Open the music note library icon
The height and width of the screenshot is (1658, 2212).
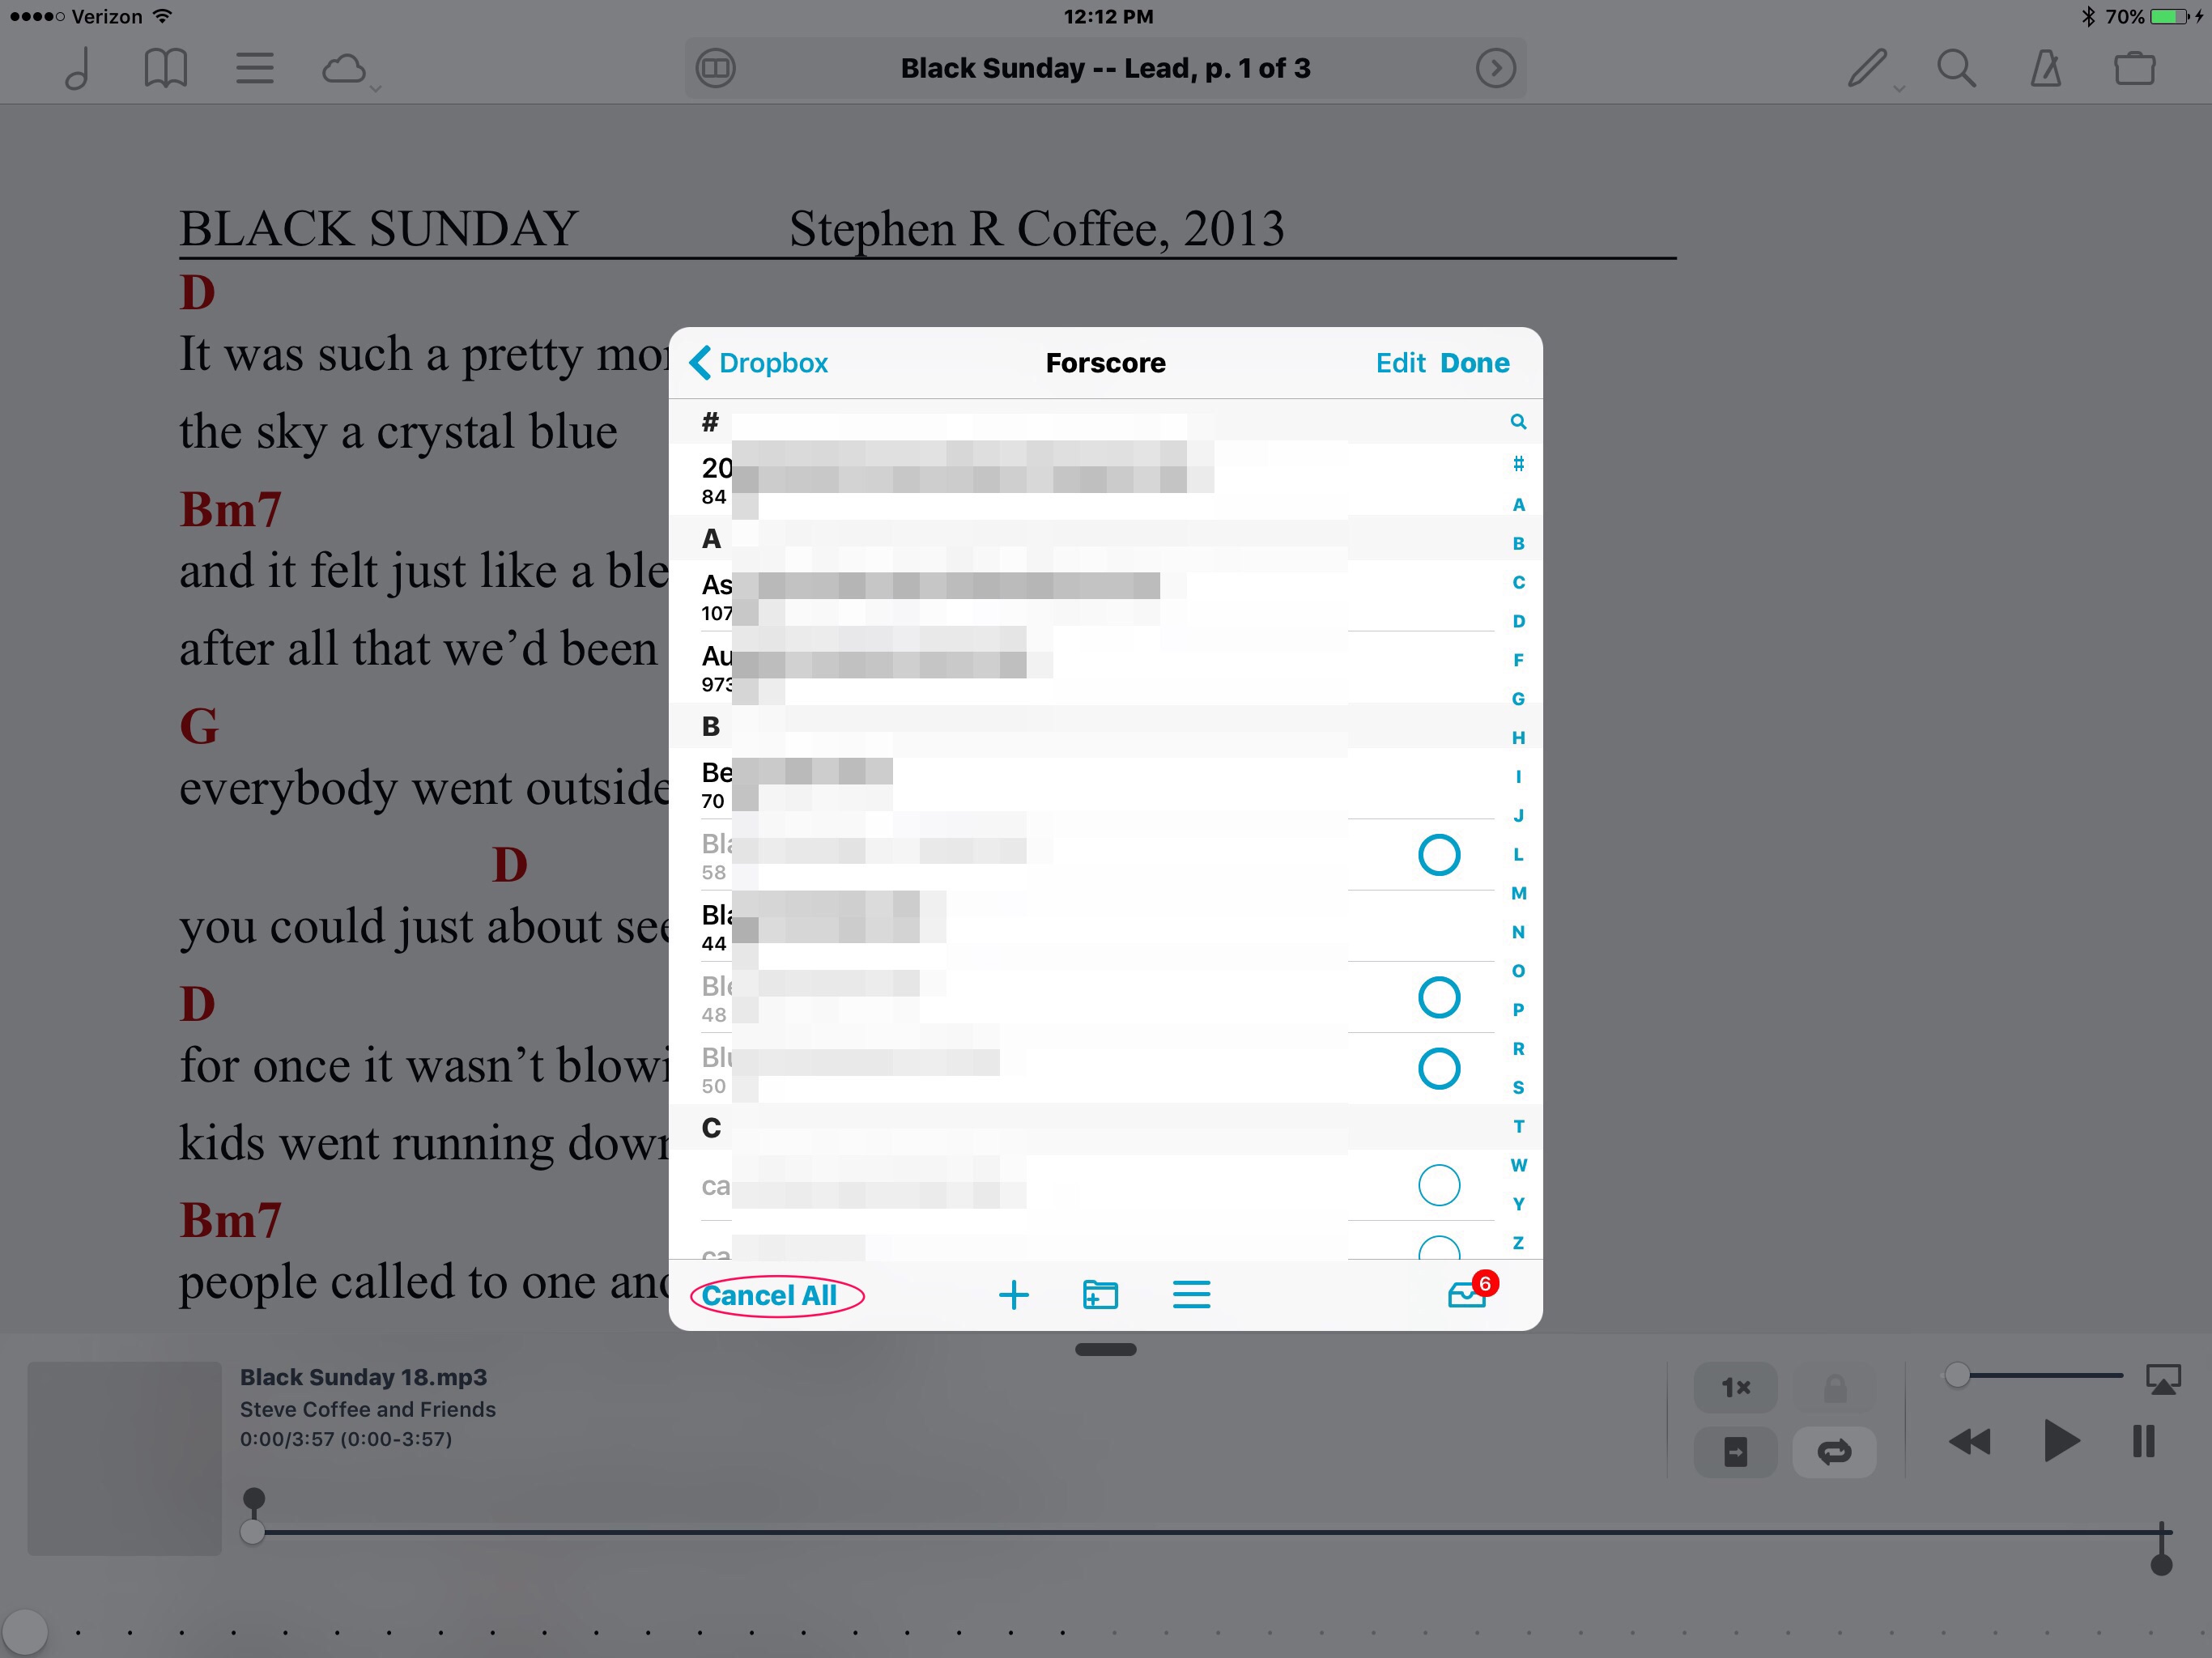coord(78,68)
